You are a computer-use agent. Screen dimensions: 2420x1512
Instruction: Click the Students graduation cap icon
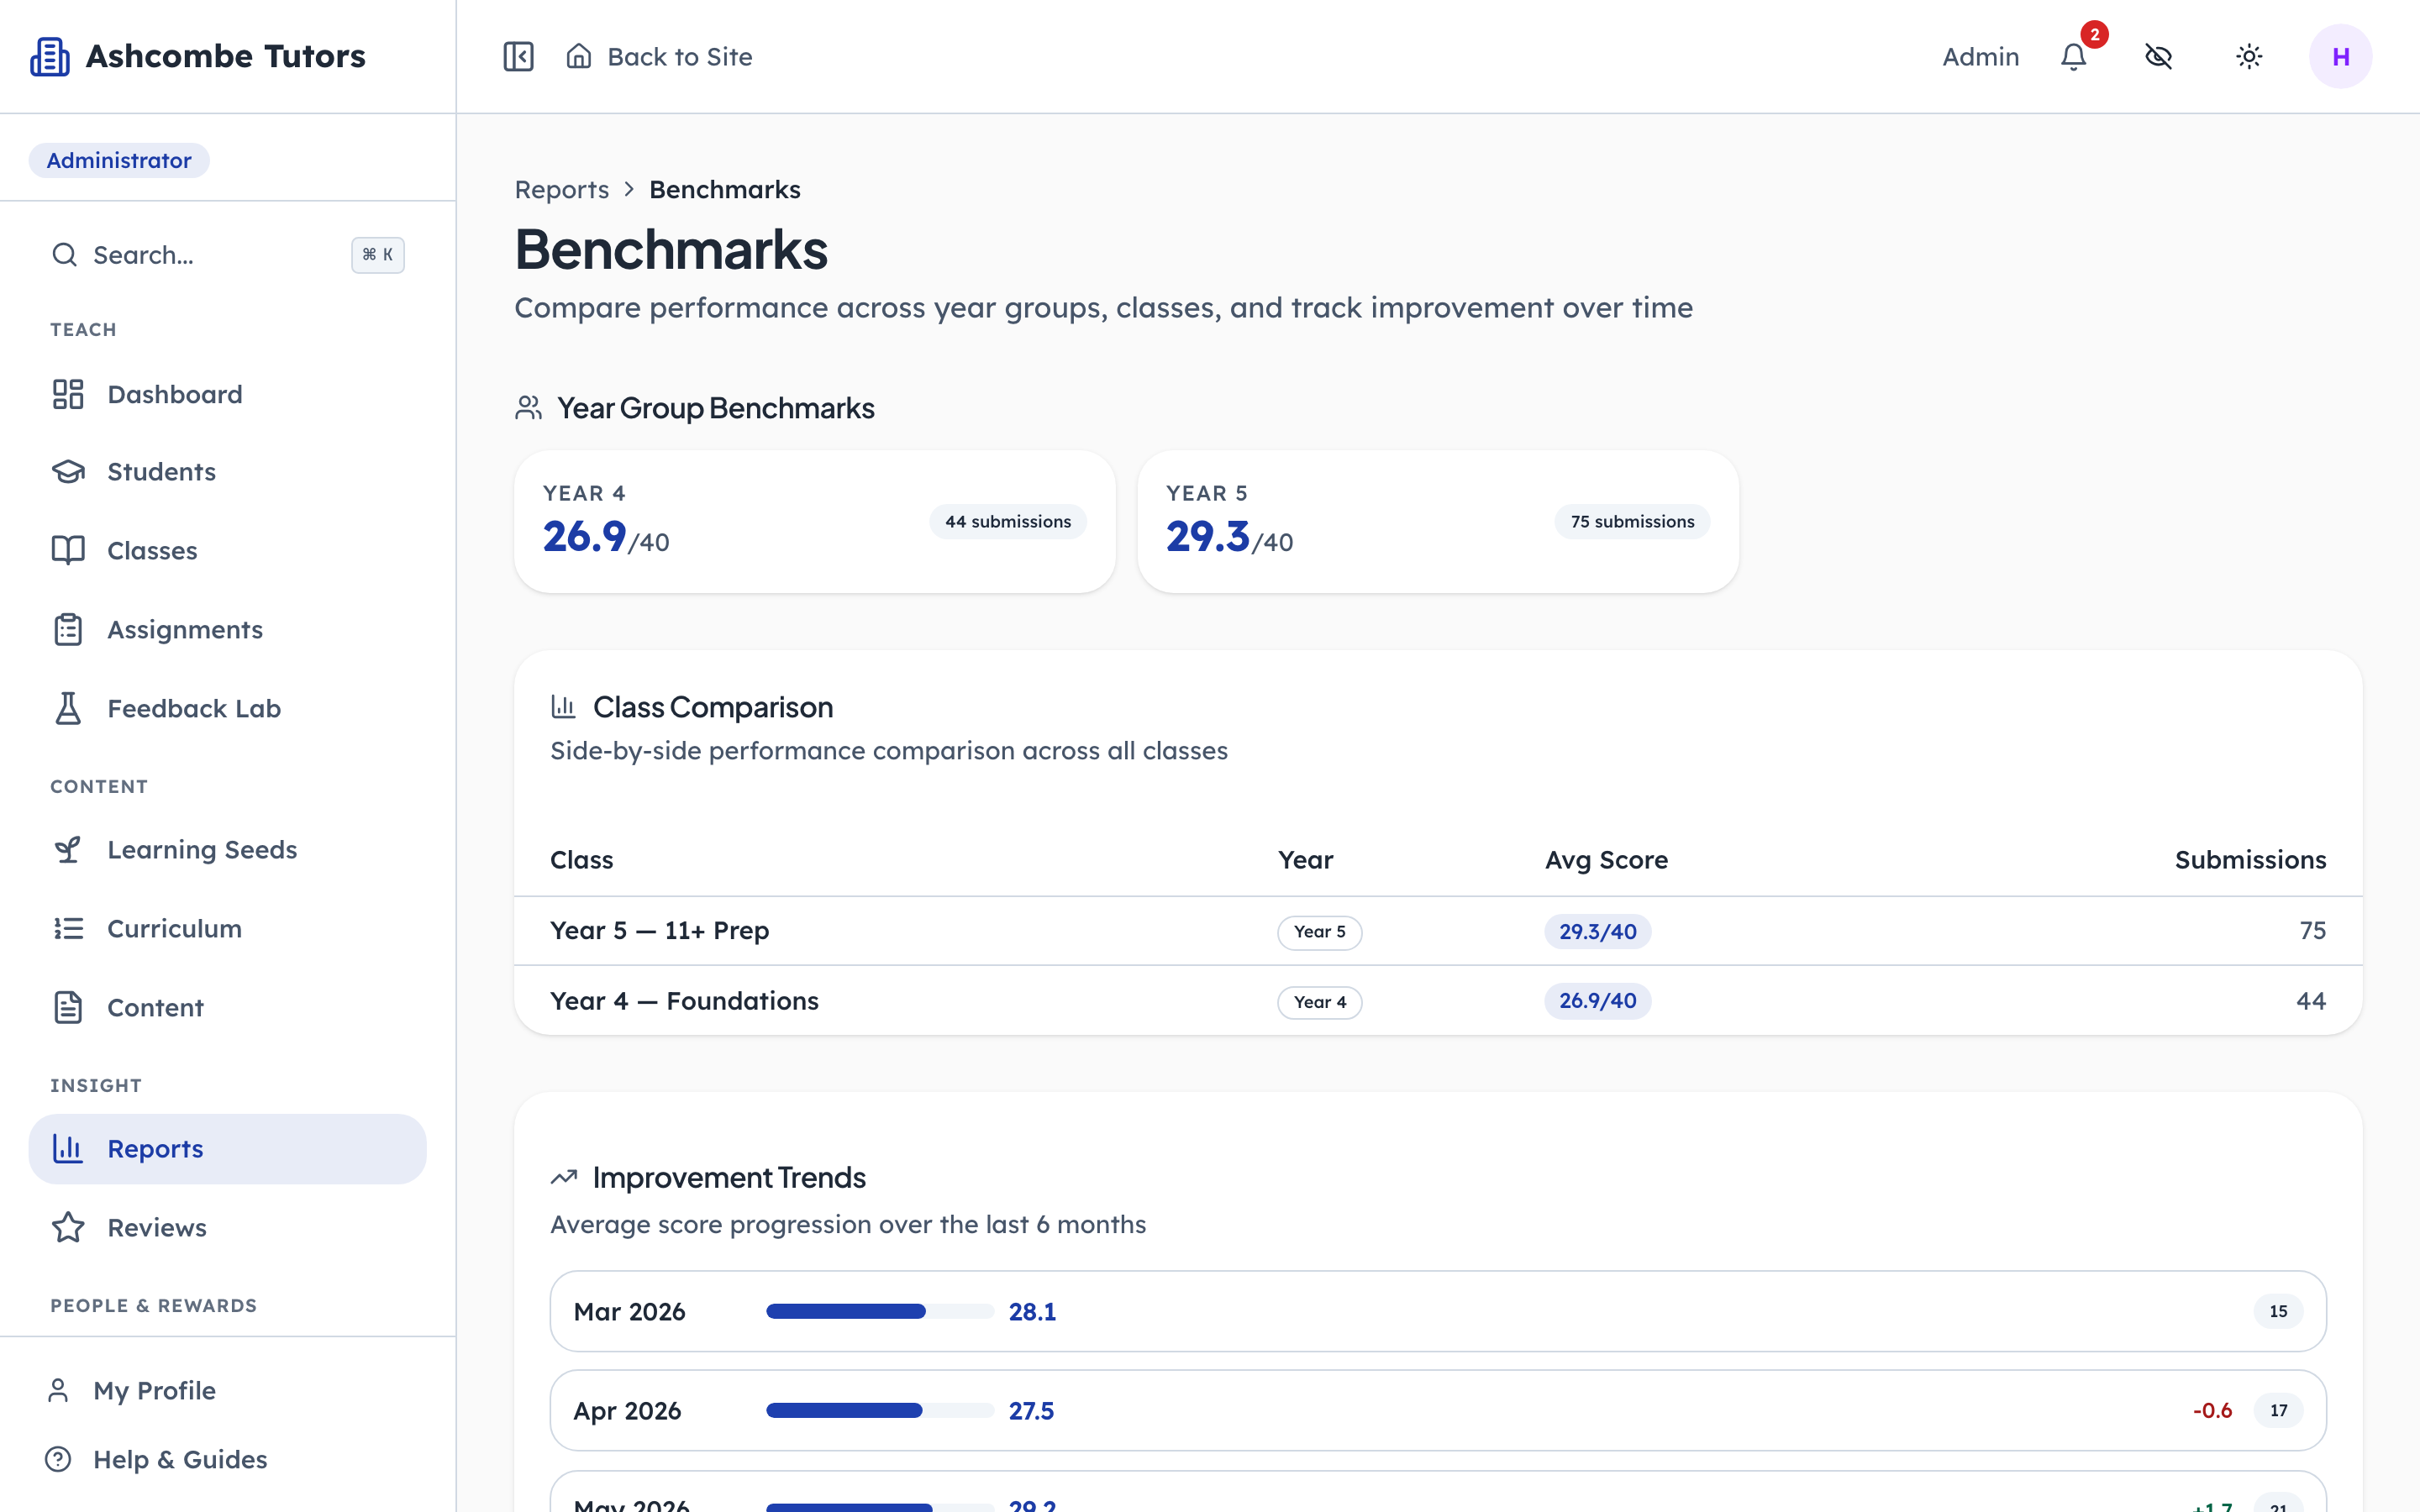coord(68,472)
